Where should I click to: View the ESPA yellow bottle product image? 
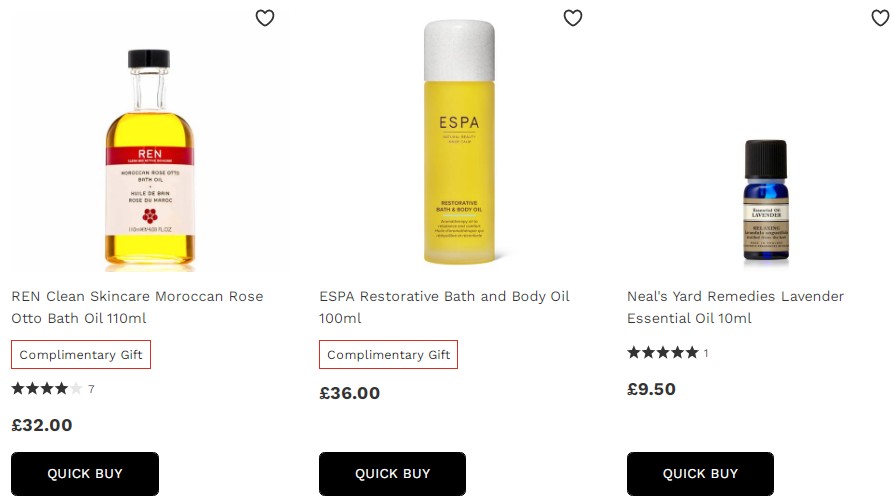(x=458, y=143)
